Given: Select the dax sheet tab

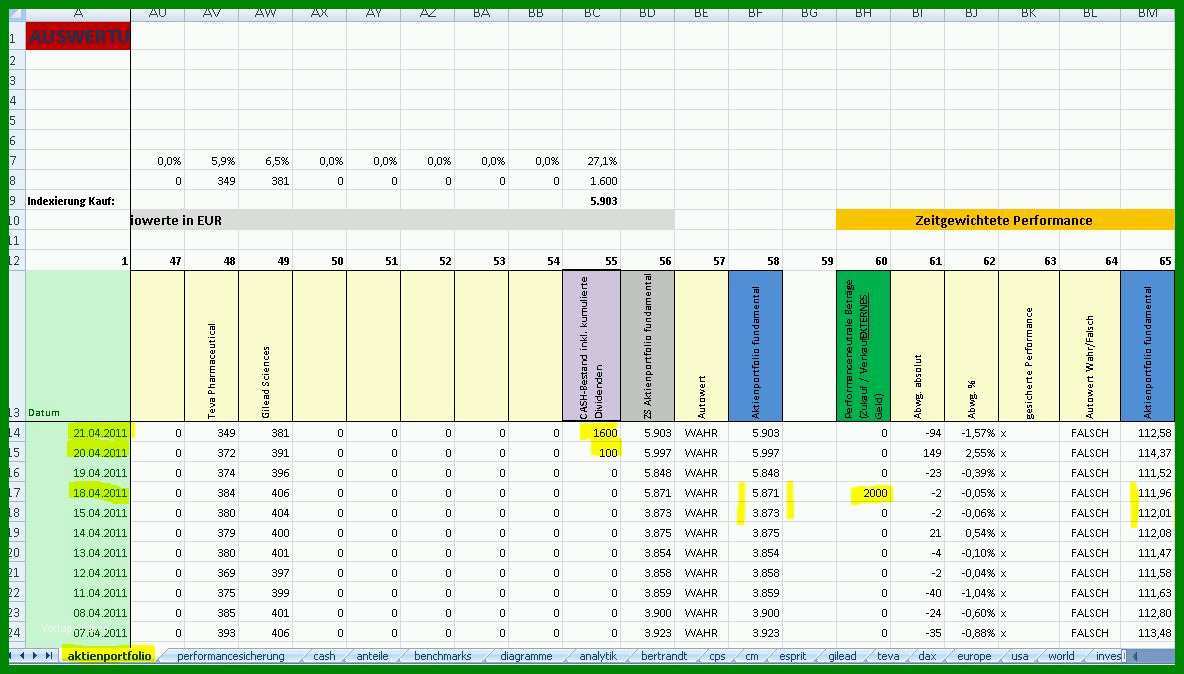Looking at the screenshot, I should tap(927, 656).
